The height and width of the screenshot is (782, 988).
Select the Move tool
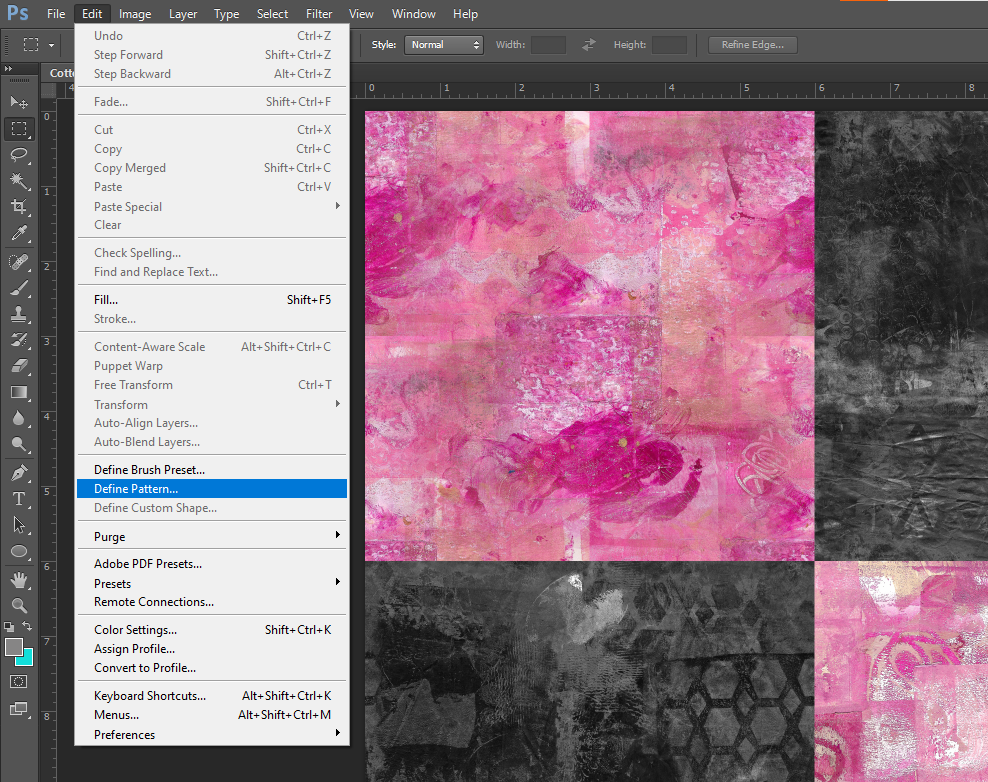tap(19, 102)
